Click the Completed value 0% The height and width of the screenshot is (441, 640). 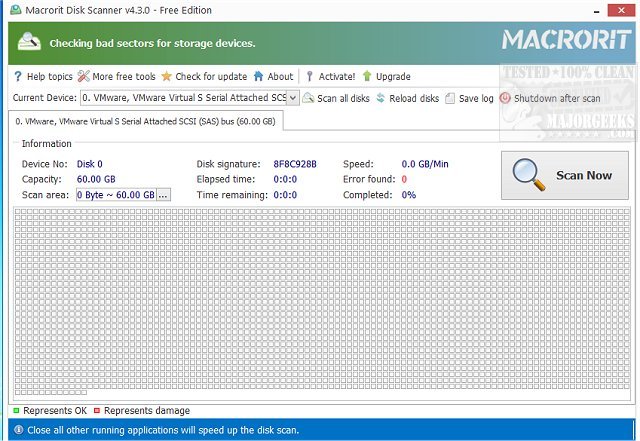(409, 195)
